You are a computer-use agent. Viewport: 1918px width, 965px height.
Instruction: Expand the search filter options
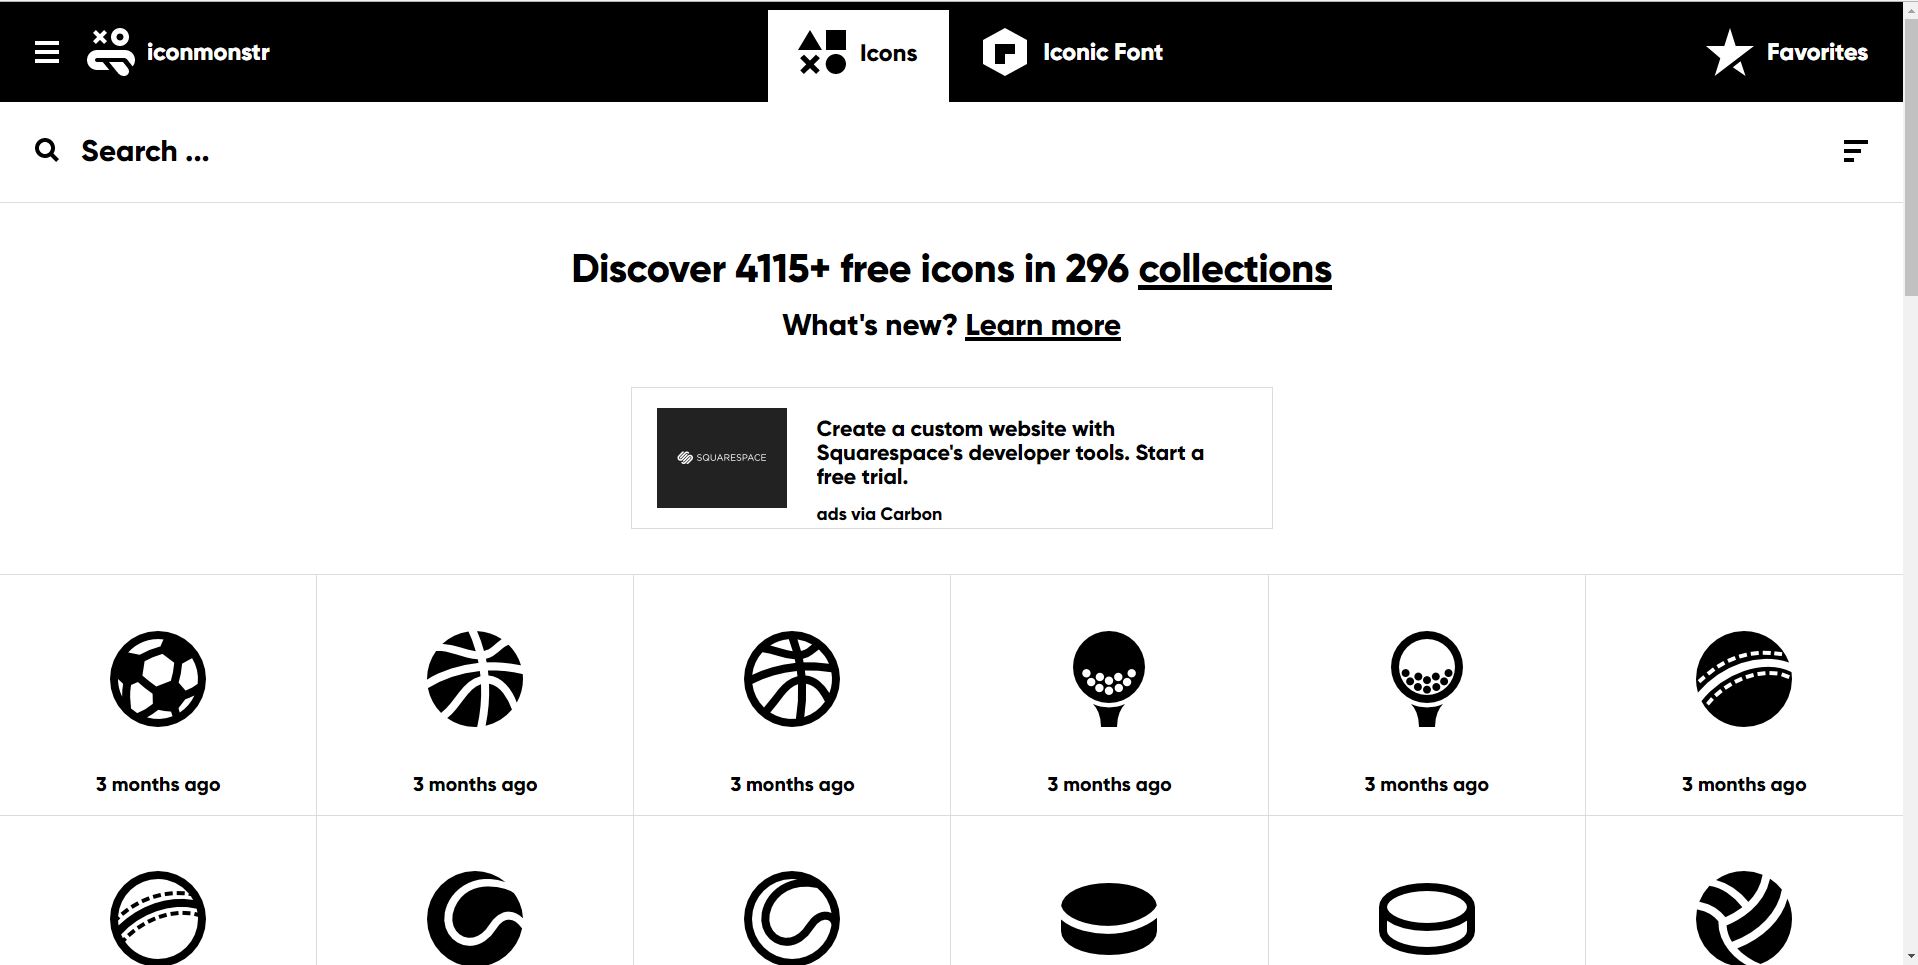[x=1855, y=151]
